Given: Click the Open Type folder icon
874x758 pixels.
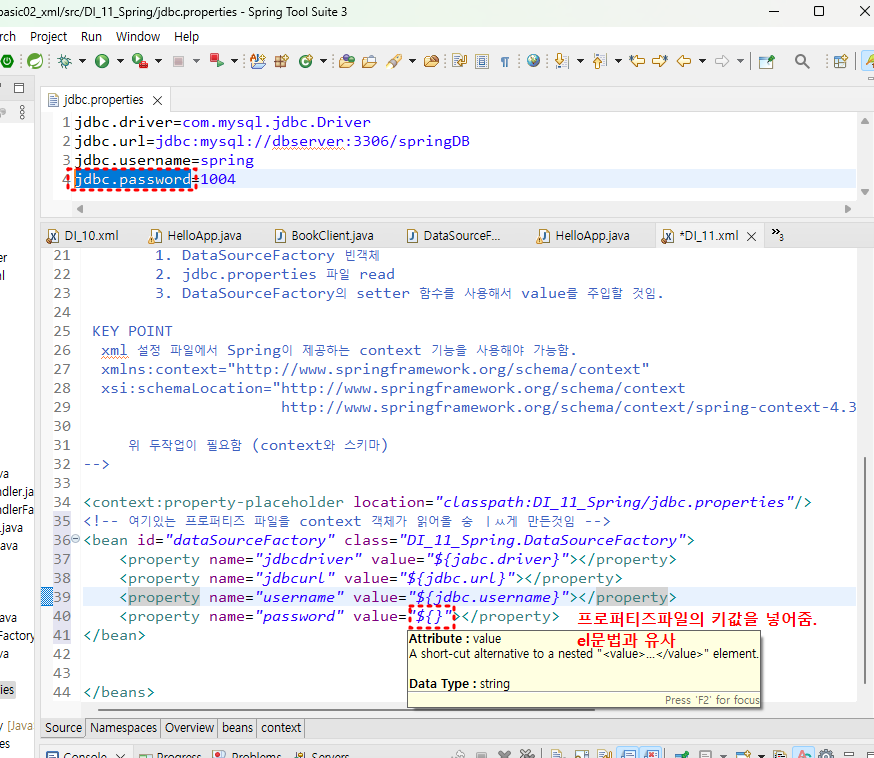Looking at the screenshot, I should coord(347,61).
